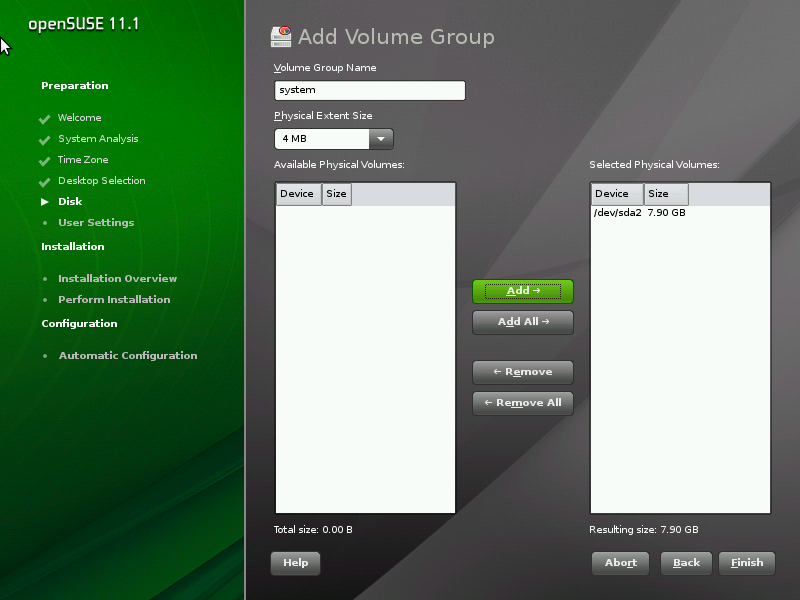The width and height of the screenshot is (800, 600).
Task: Click the Installation section heading
Action: tap(72, 246)
